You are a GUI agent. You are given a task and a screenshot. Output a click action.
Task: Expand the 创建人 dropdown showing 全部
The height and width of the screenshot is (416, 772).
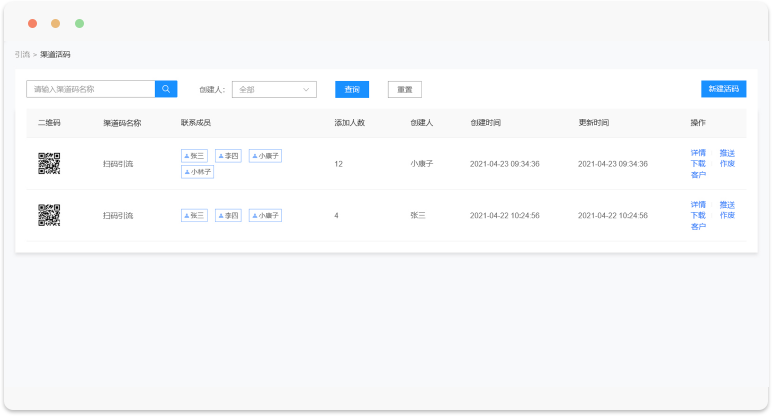pos(274,89)
